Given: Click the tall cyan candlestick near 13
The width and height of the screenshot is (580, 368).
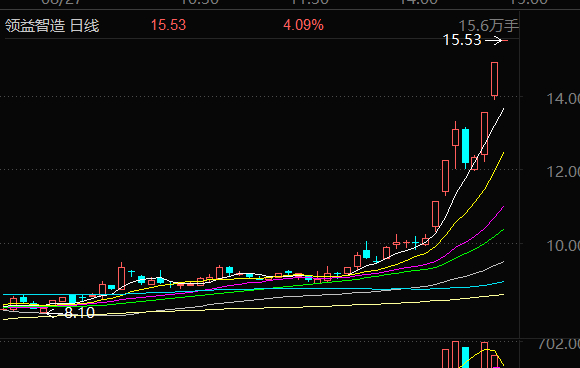Looking at the screenshot, I should click(465, 146).
